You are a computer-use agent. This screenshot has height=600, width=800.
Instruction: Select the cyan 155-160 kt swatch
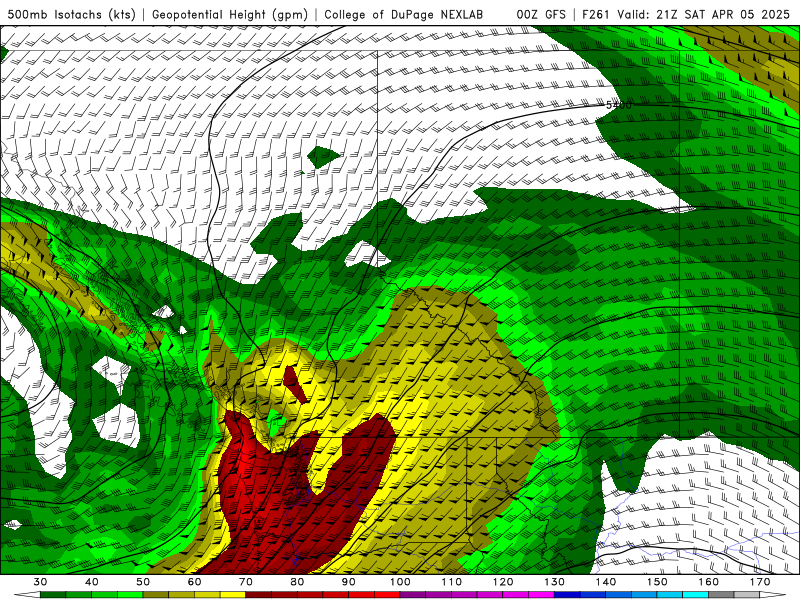click(696, 595)
